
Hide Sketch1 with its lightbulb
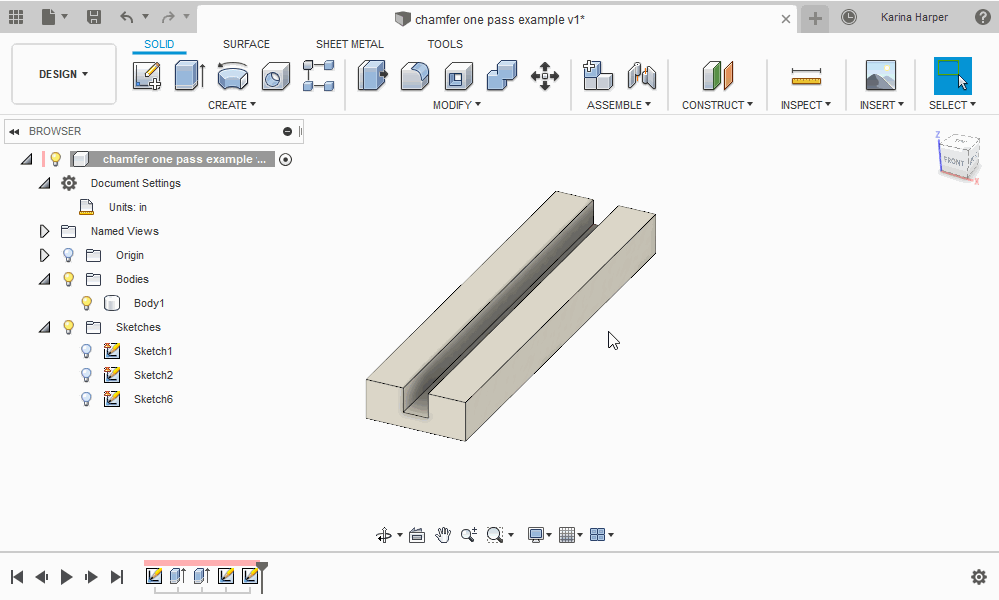click(x=85, y=351)
